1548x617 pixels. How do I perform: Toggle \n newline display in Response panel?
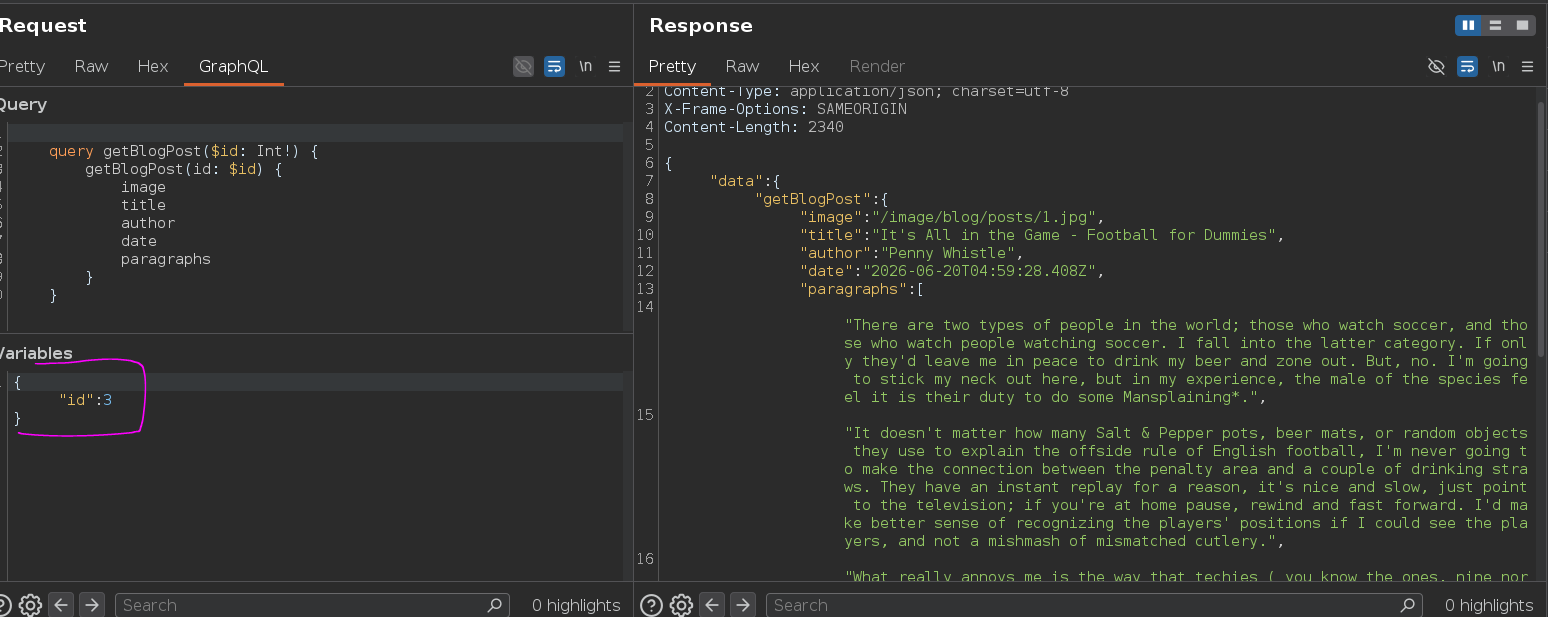point(1498,66)
